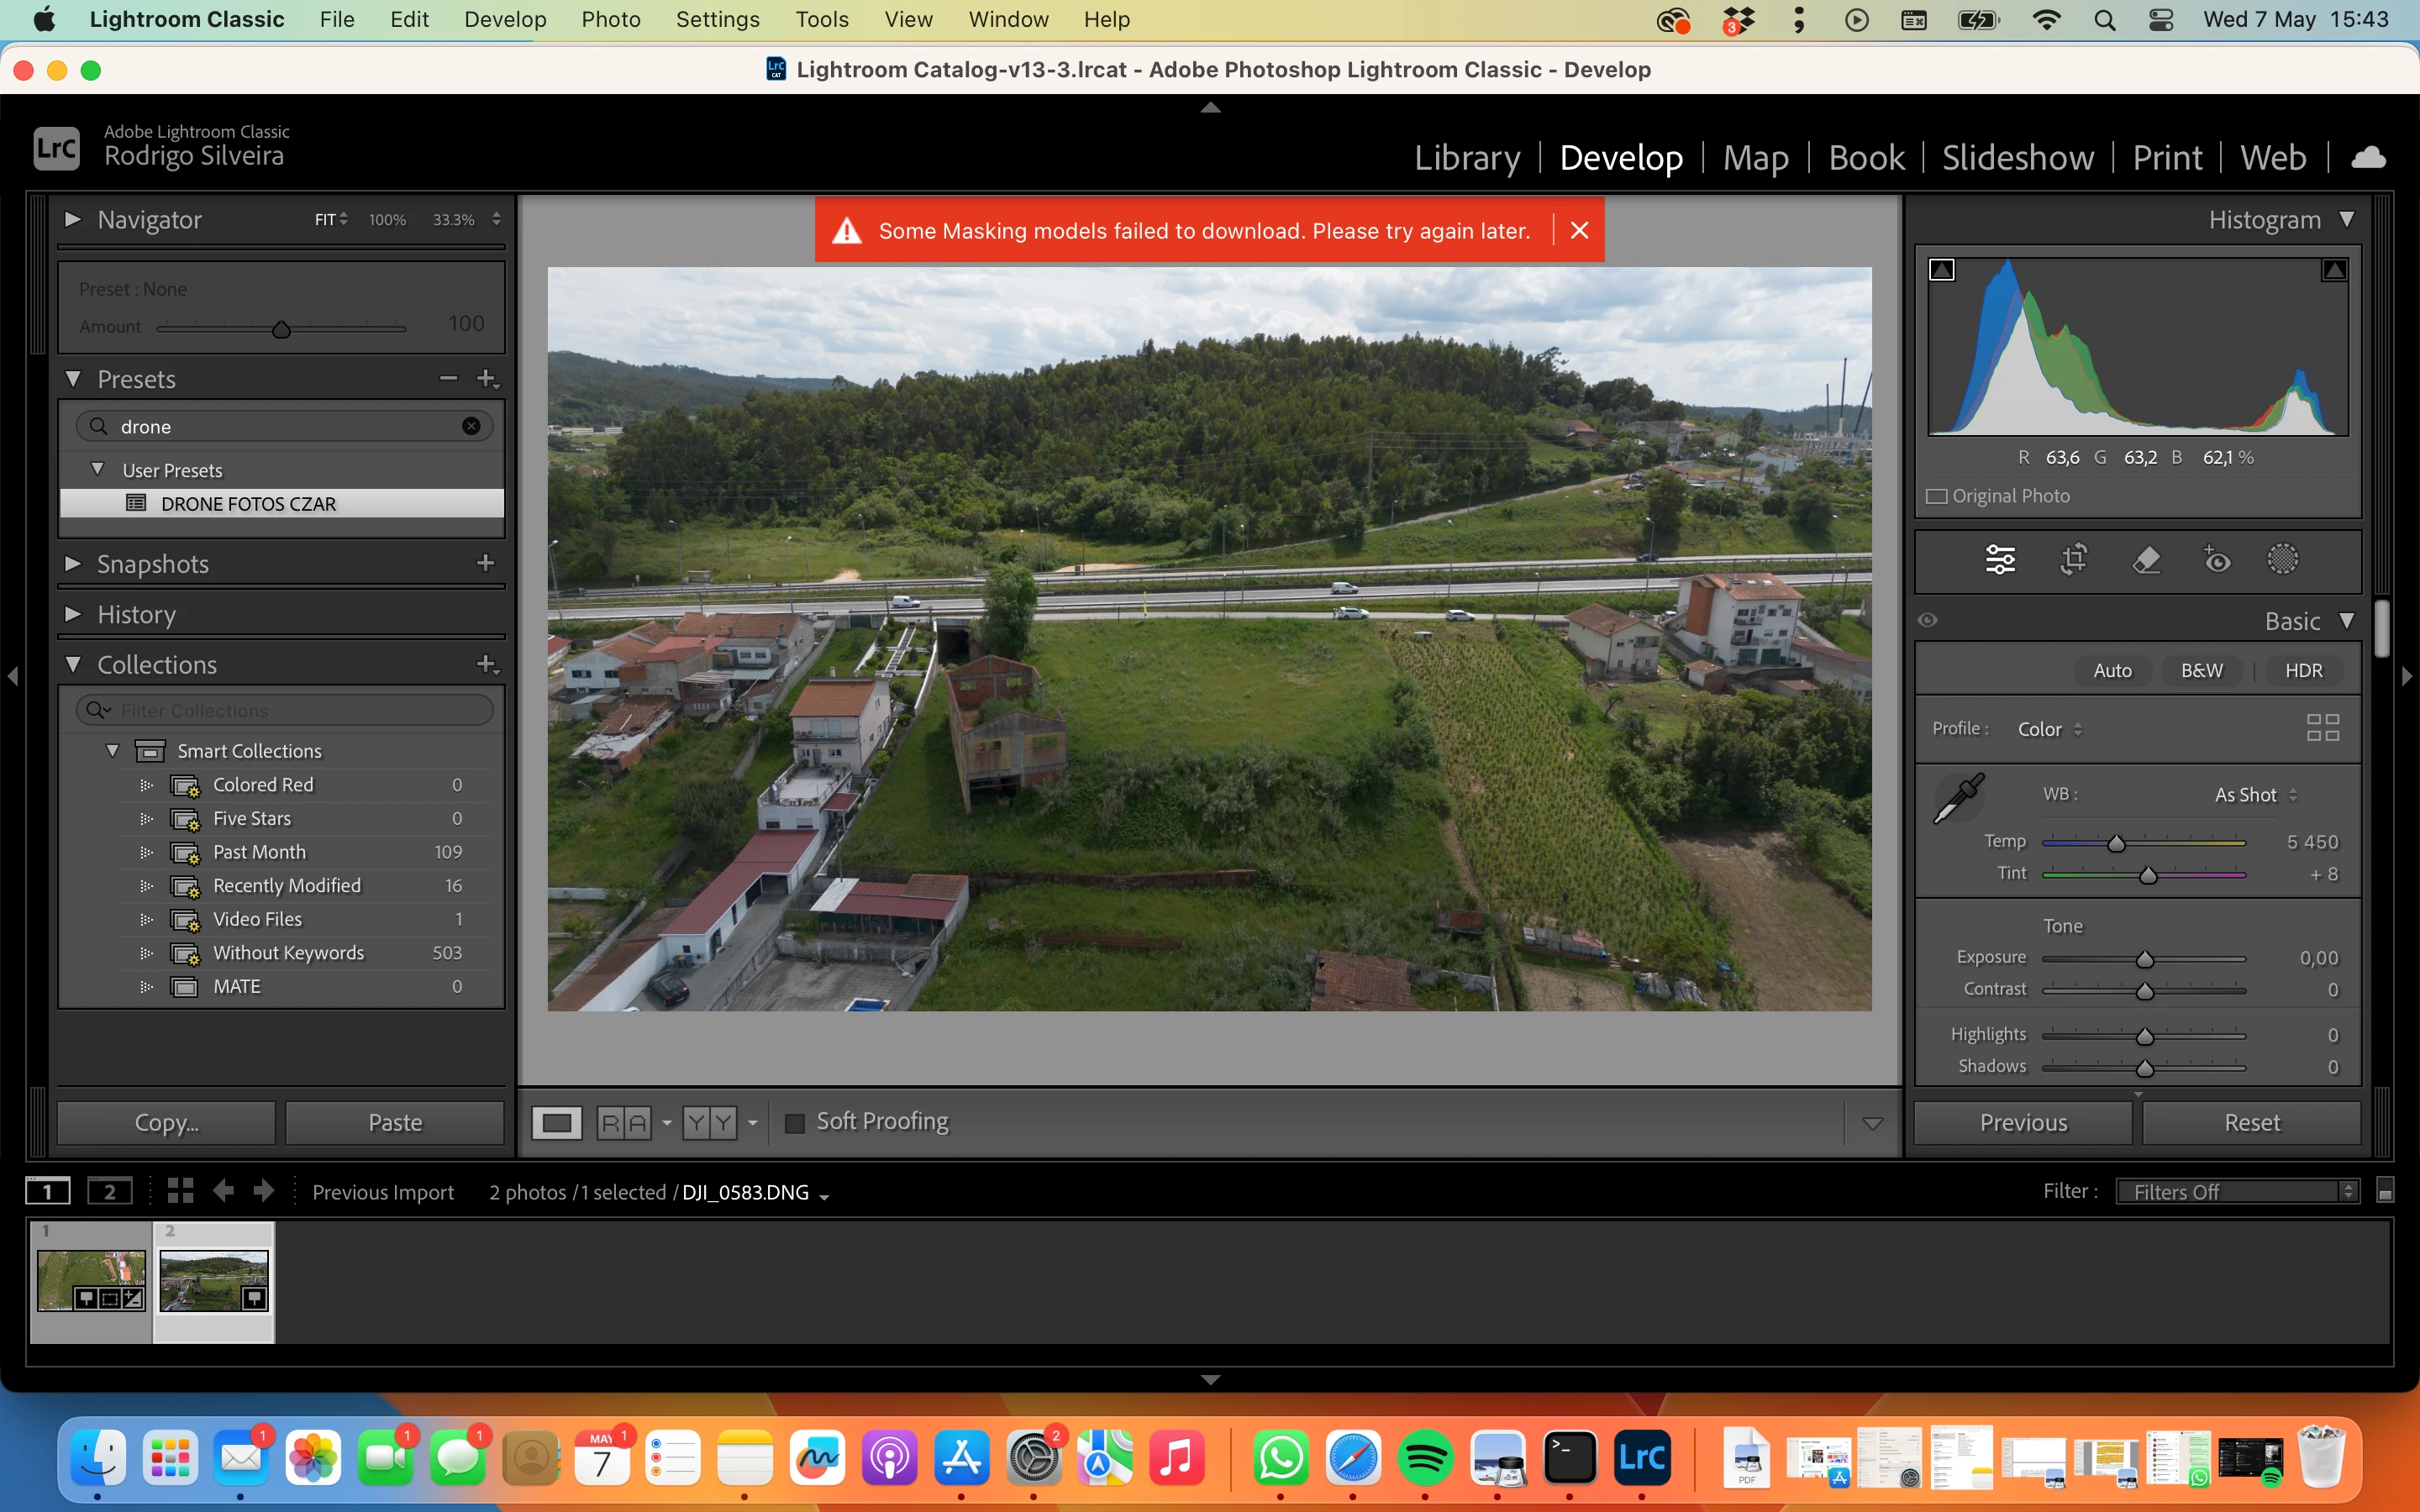Open the Masking tool circle icon
Image resolution: width=2420 pixels, height=1512 pixels.
(2283, 559)
